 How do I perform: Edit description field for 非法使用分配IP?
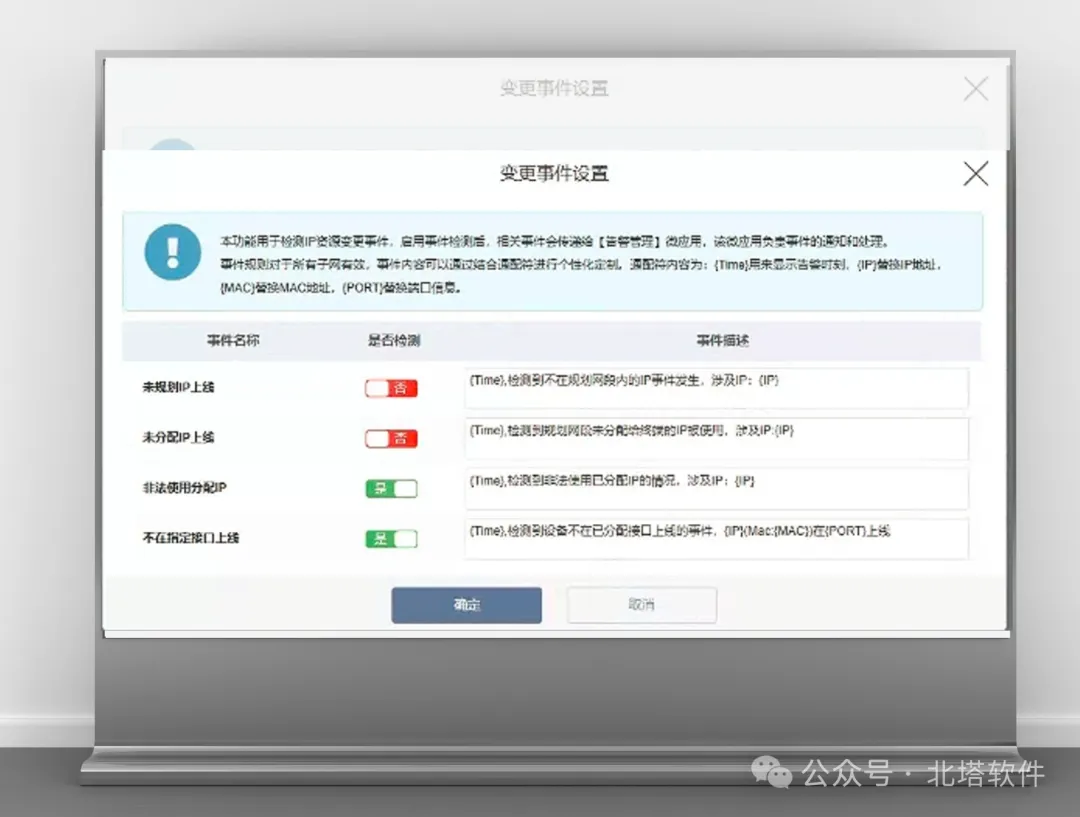click(x=716, y=489)
